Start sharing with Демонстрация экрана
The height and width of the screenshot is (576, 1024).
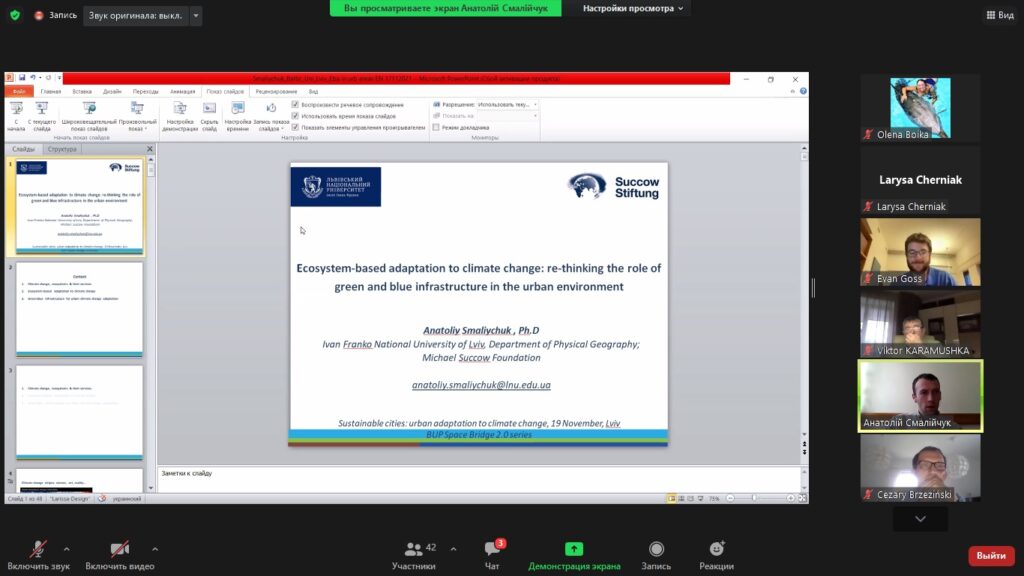click(574, 555)
